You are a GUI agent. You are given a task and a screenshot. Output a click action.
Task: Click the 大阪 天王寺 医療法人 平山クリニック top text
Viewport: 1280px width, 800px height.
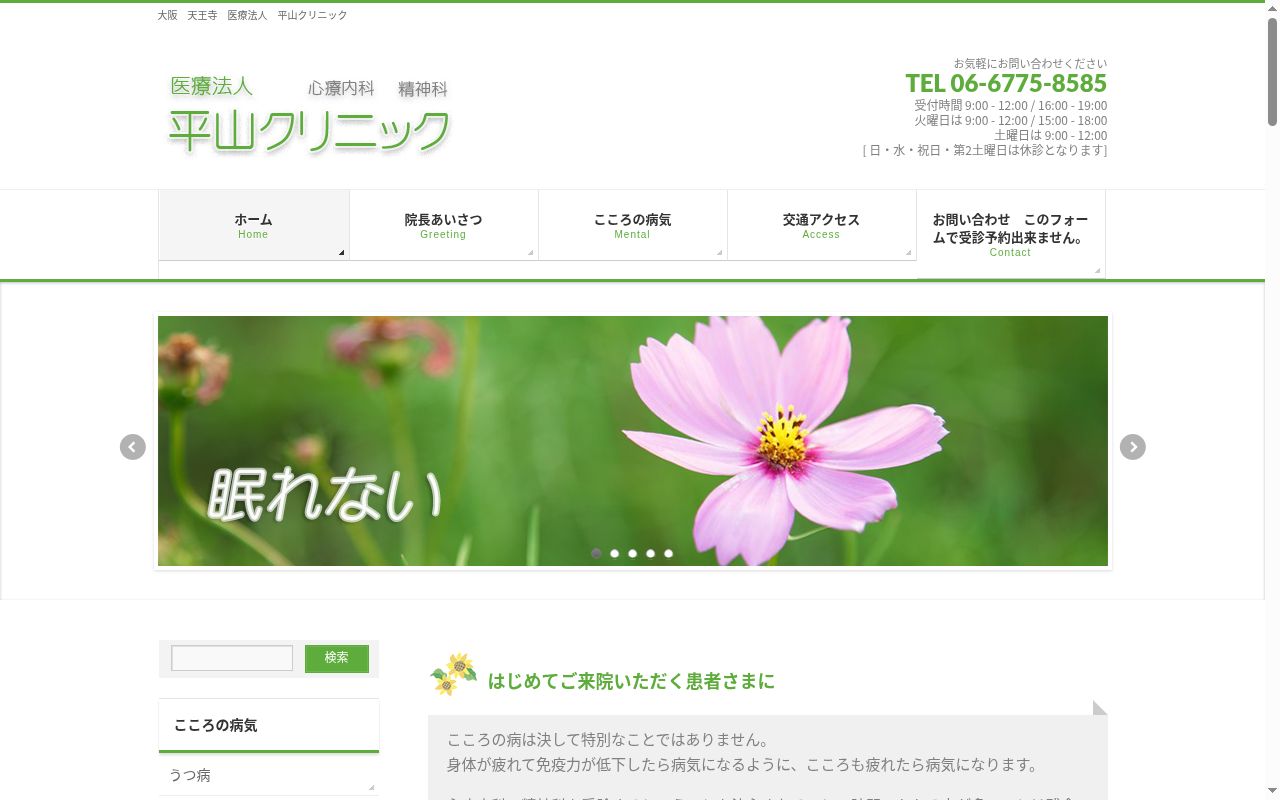coord(253,15)
